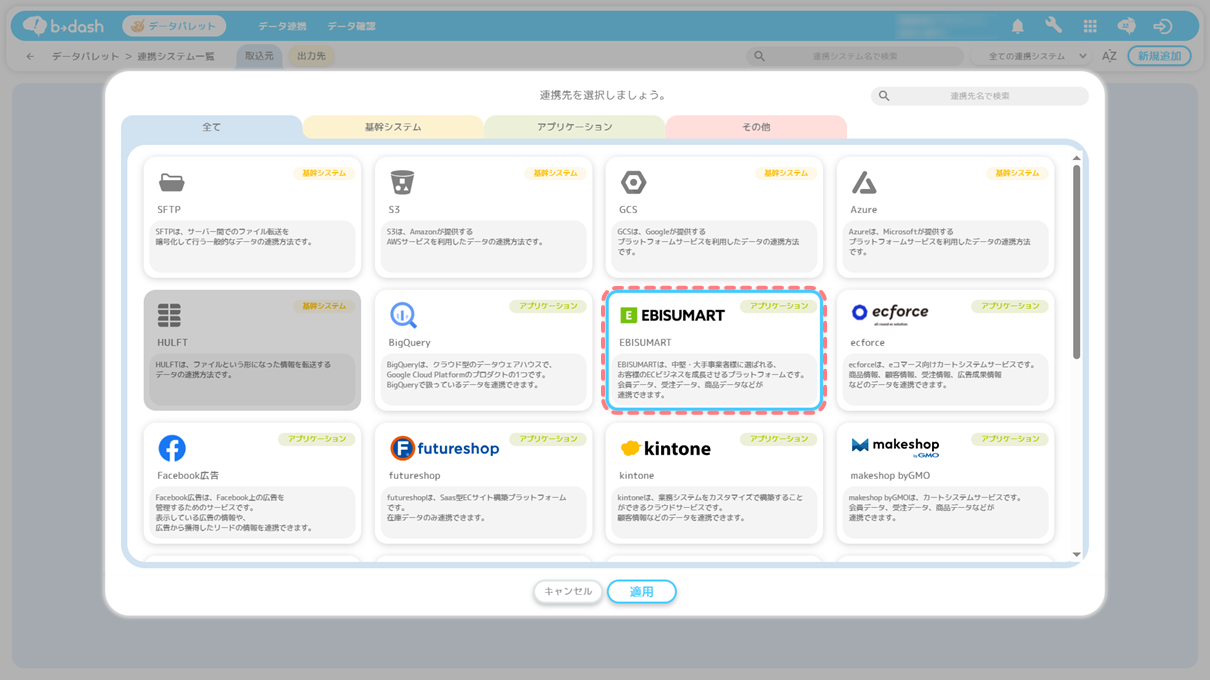Screen dimensions: 1210x680
Task: Click the 連携先名で検索 search field
Action: click(x=980, y=96)
